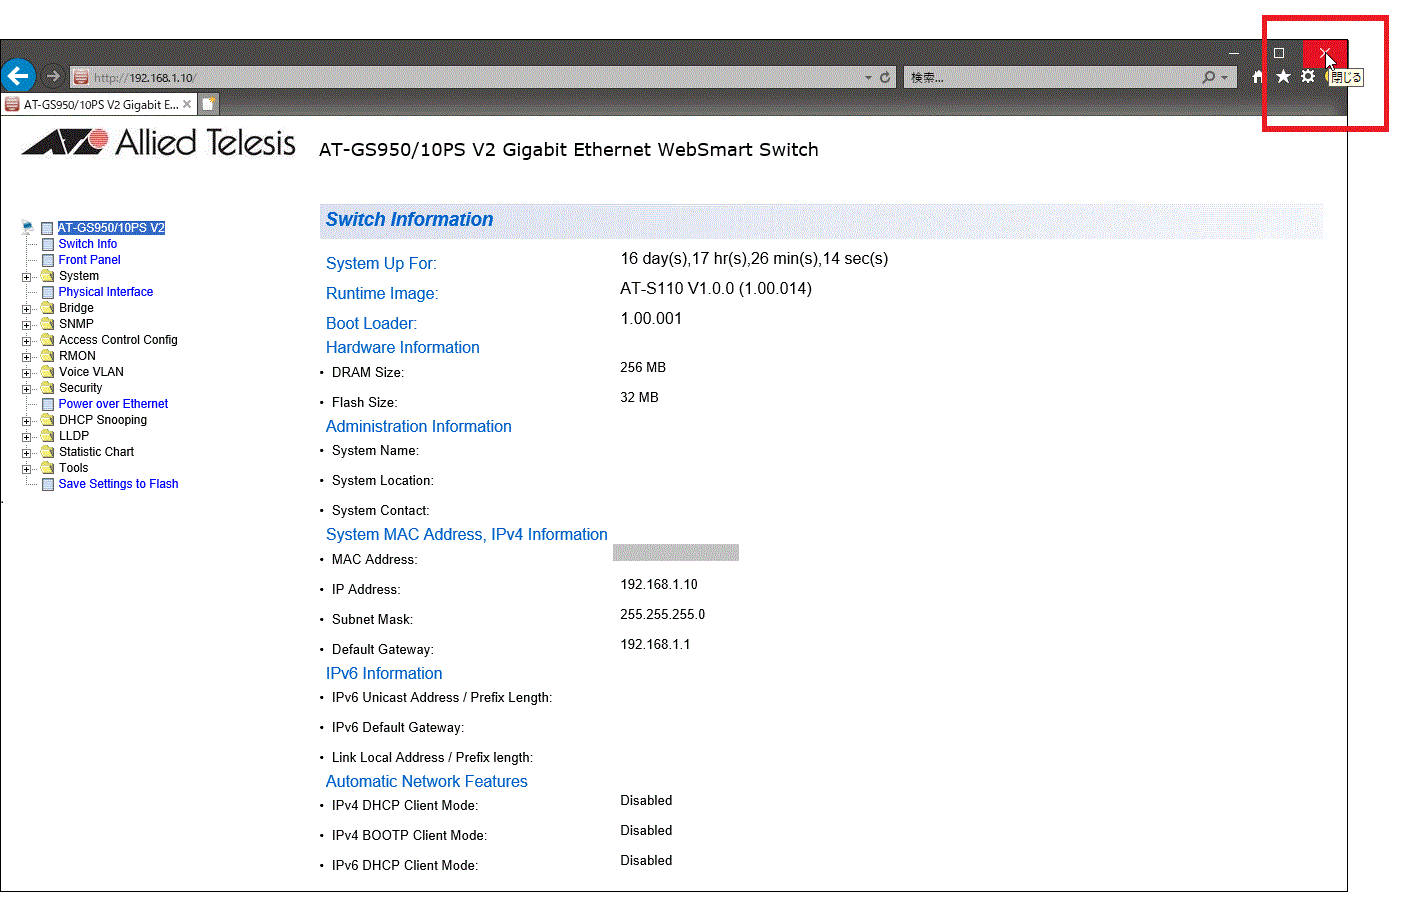Expand the RMON tree node
1410x902 pixels.
(27, 357)
